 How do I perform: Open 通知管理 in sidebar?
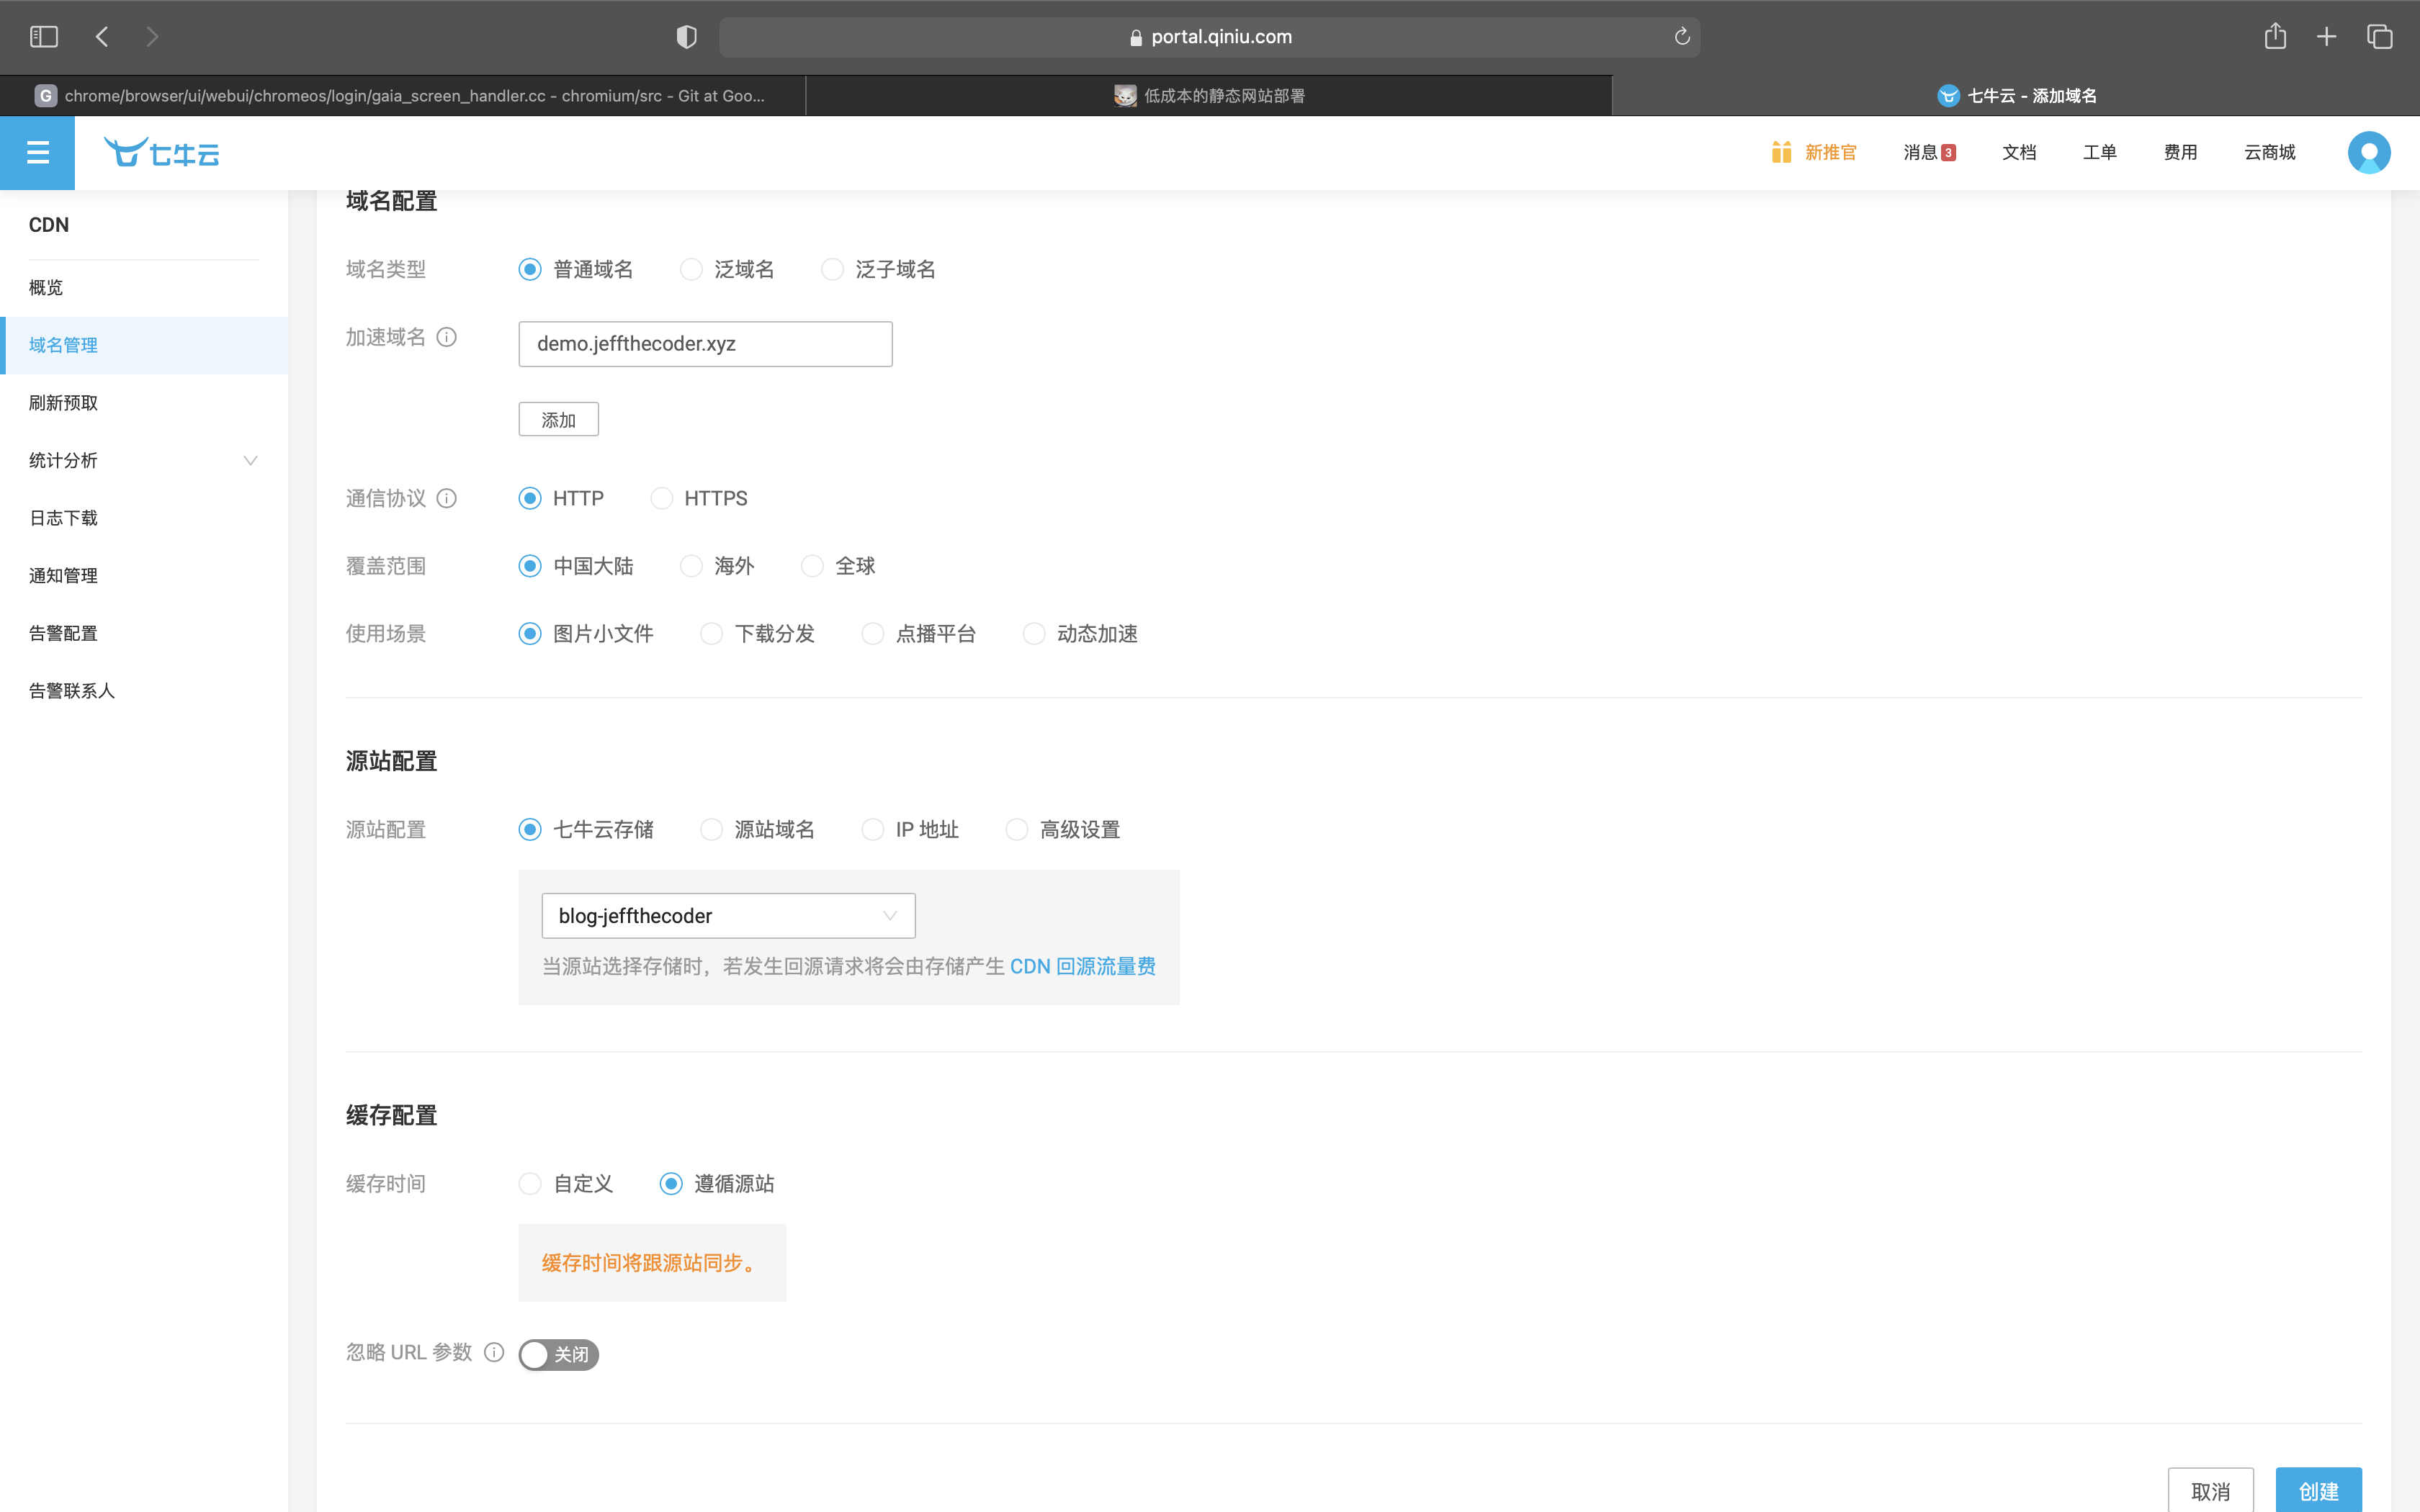tap(144, 576)
